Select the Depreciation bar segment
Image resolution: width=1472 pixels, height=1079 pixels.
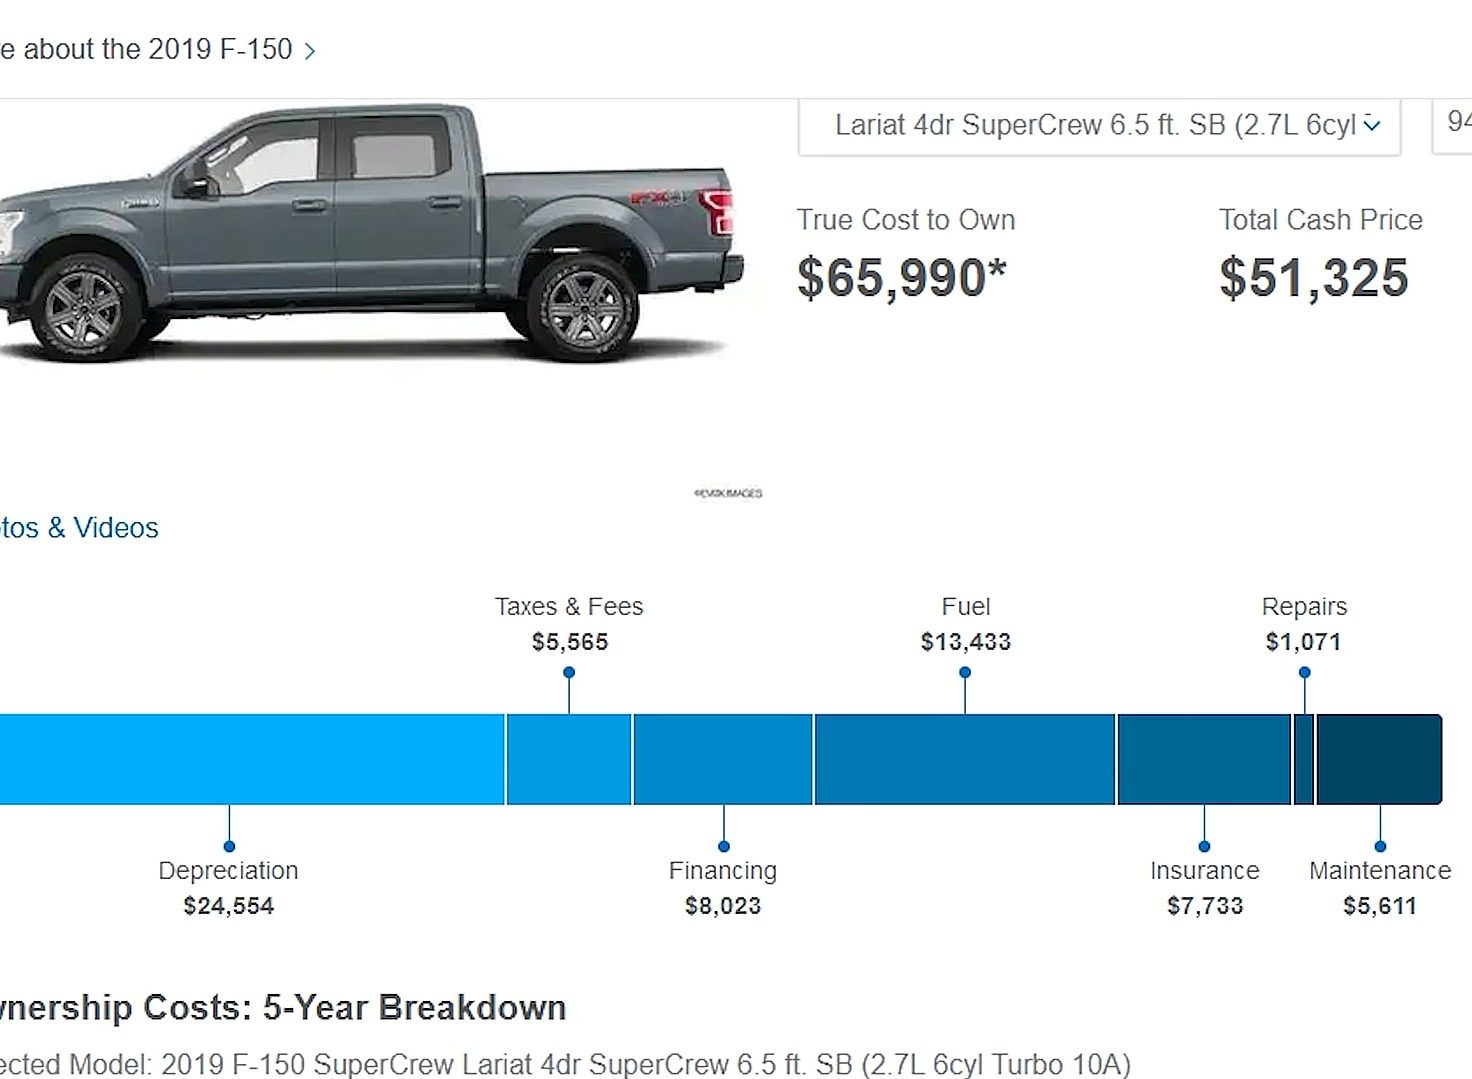[252, 759]
